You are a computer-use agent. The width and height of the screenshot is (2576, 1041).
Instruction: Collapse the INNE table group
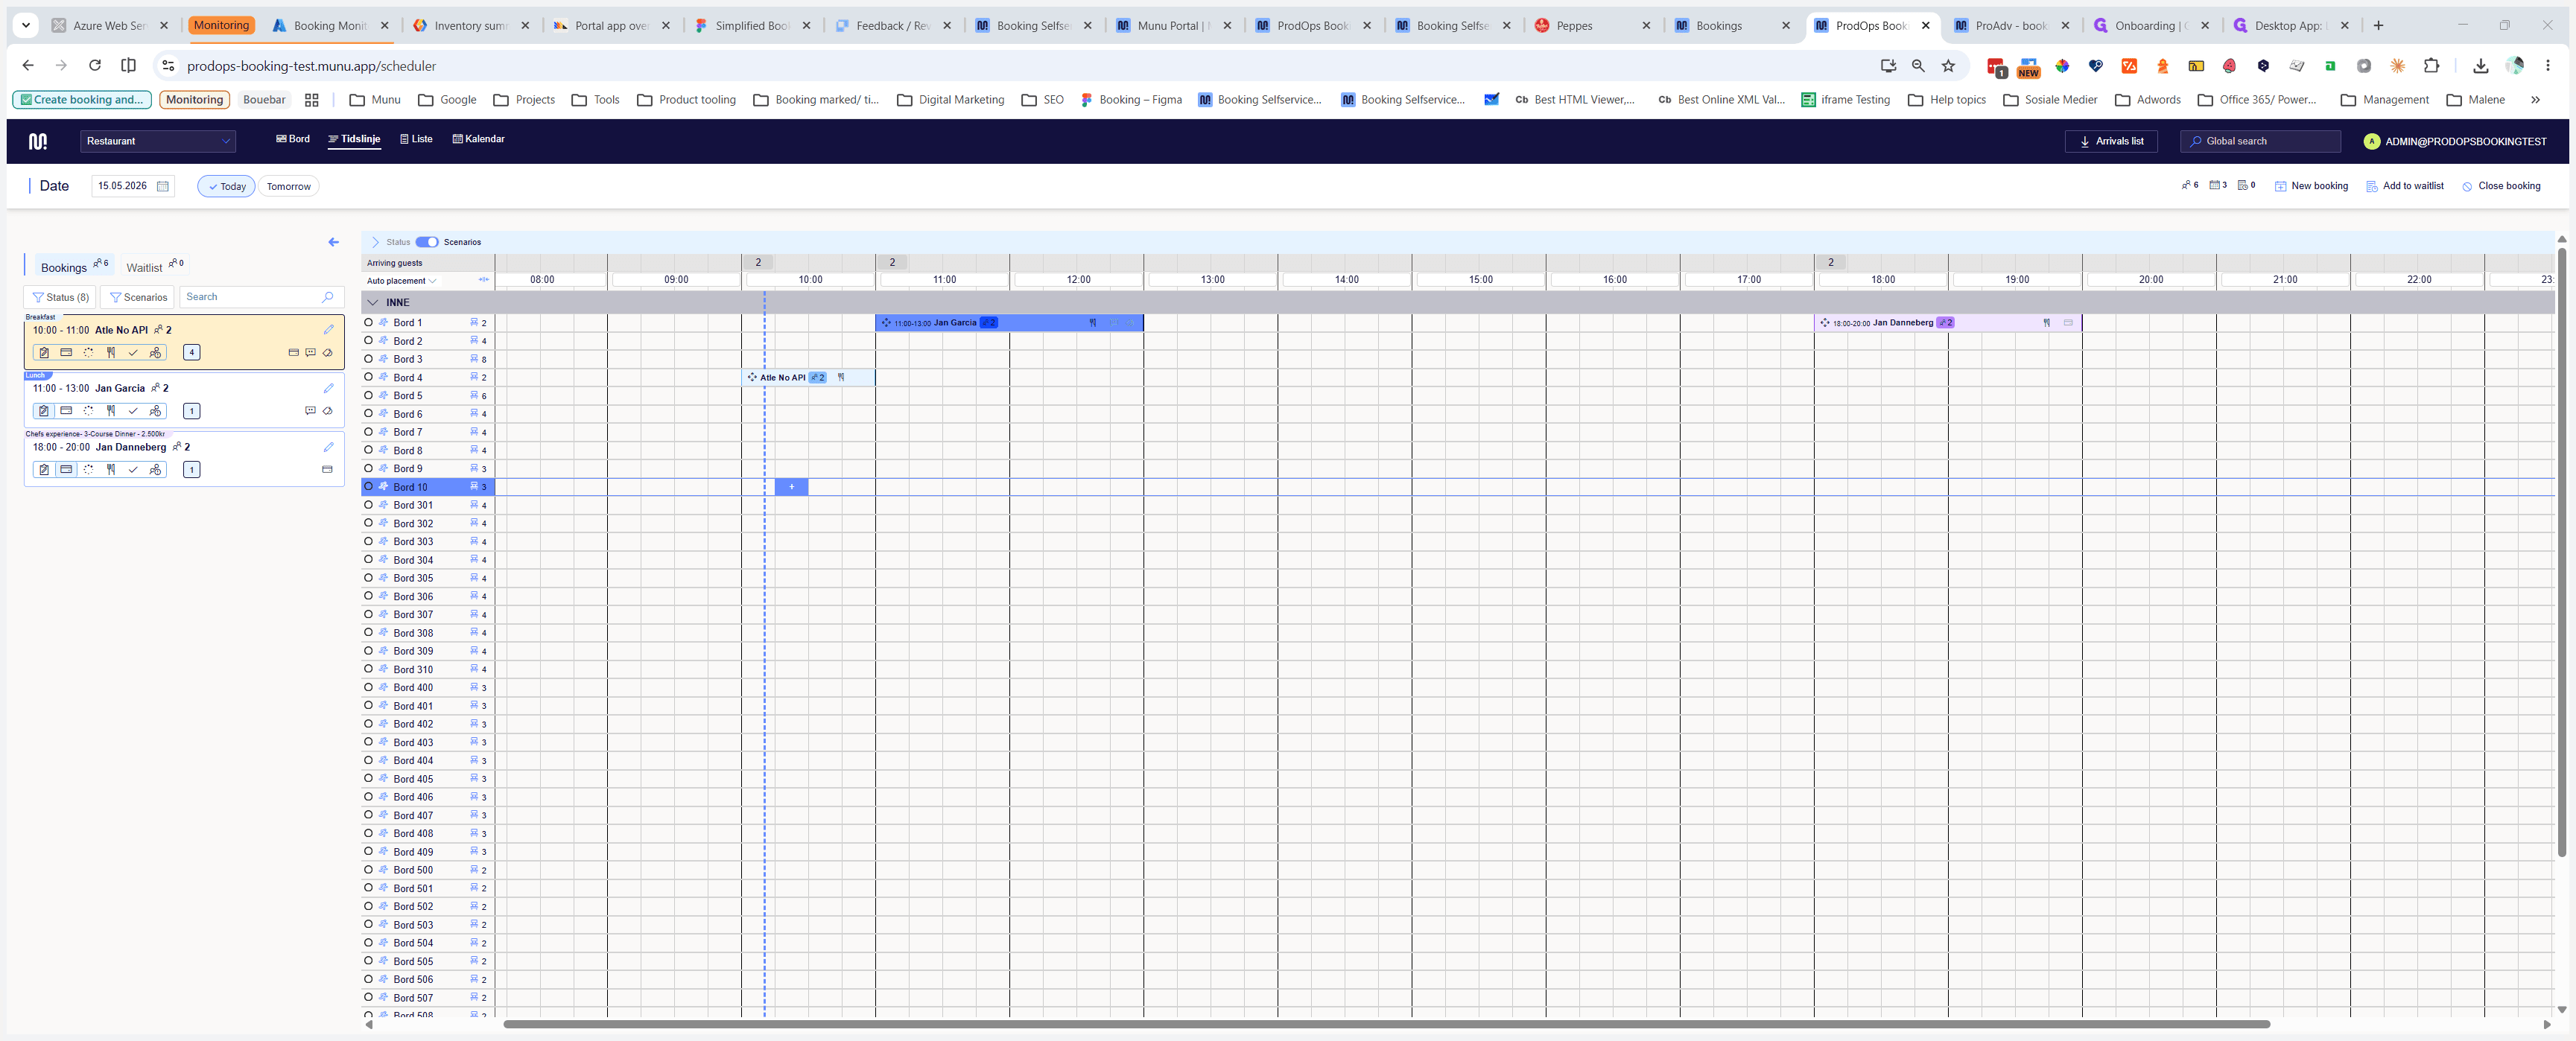point(373,302)
